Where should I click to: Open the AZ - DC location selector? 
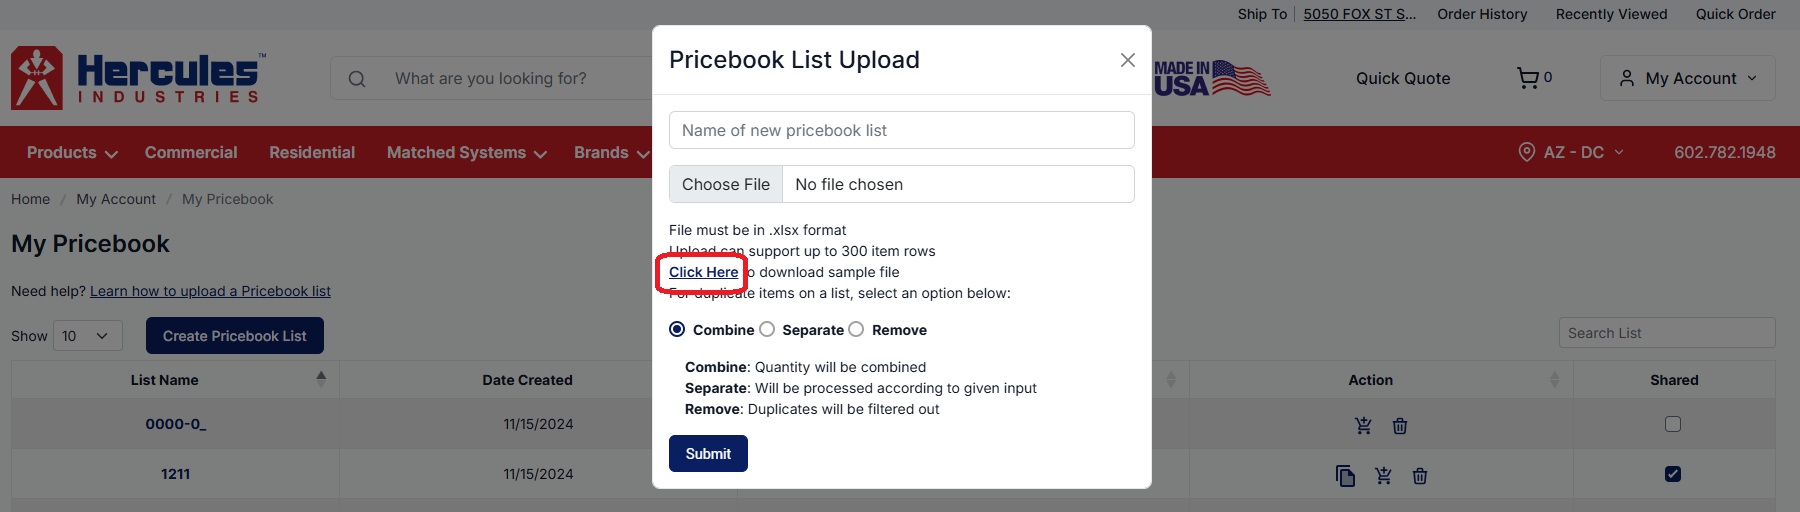coord(1571,152)
